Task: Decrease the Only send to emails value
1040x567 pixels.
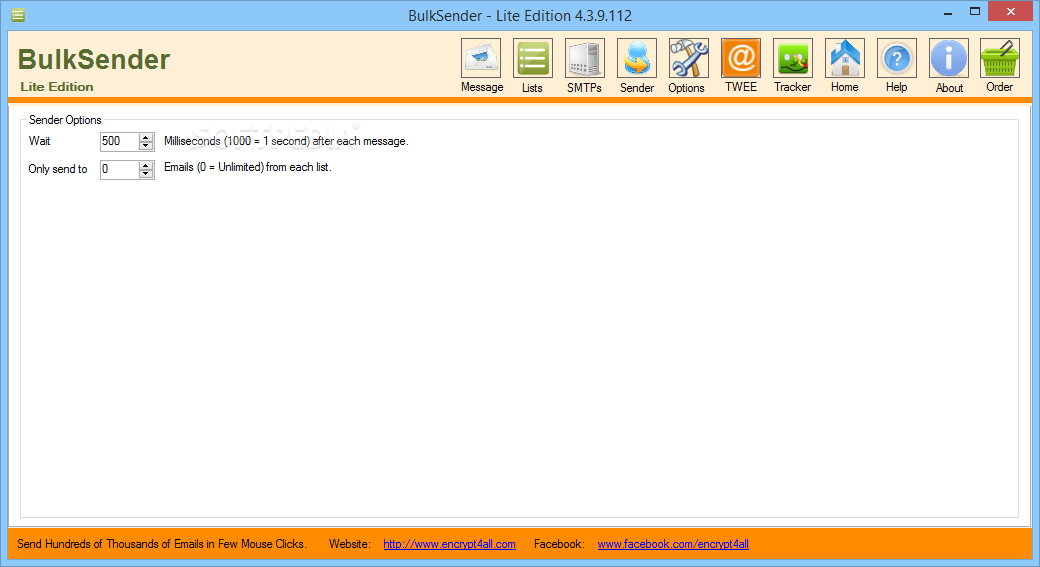Action: (x=146, y=173)
